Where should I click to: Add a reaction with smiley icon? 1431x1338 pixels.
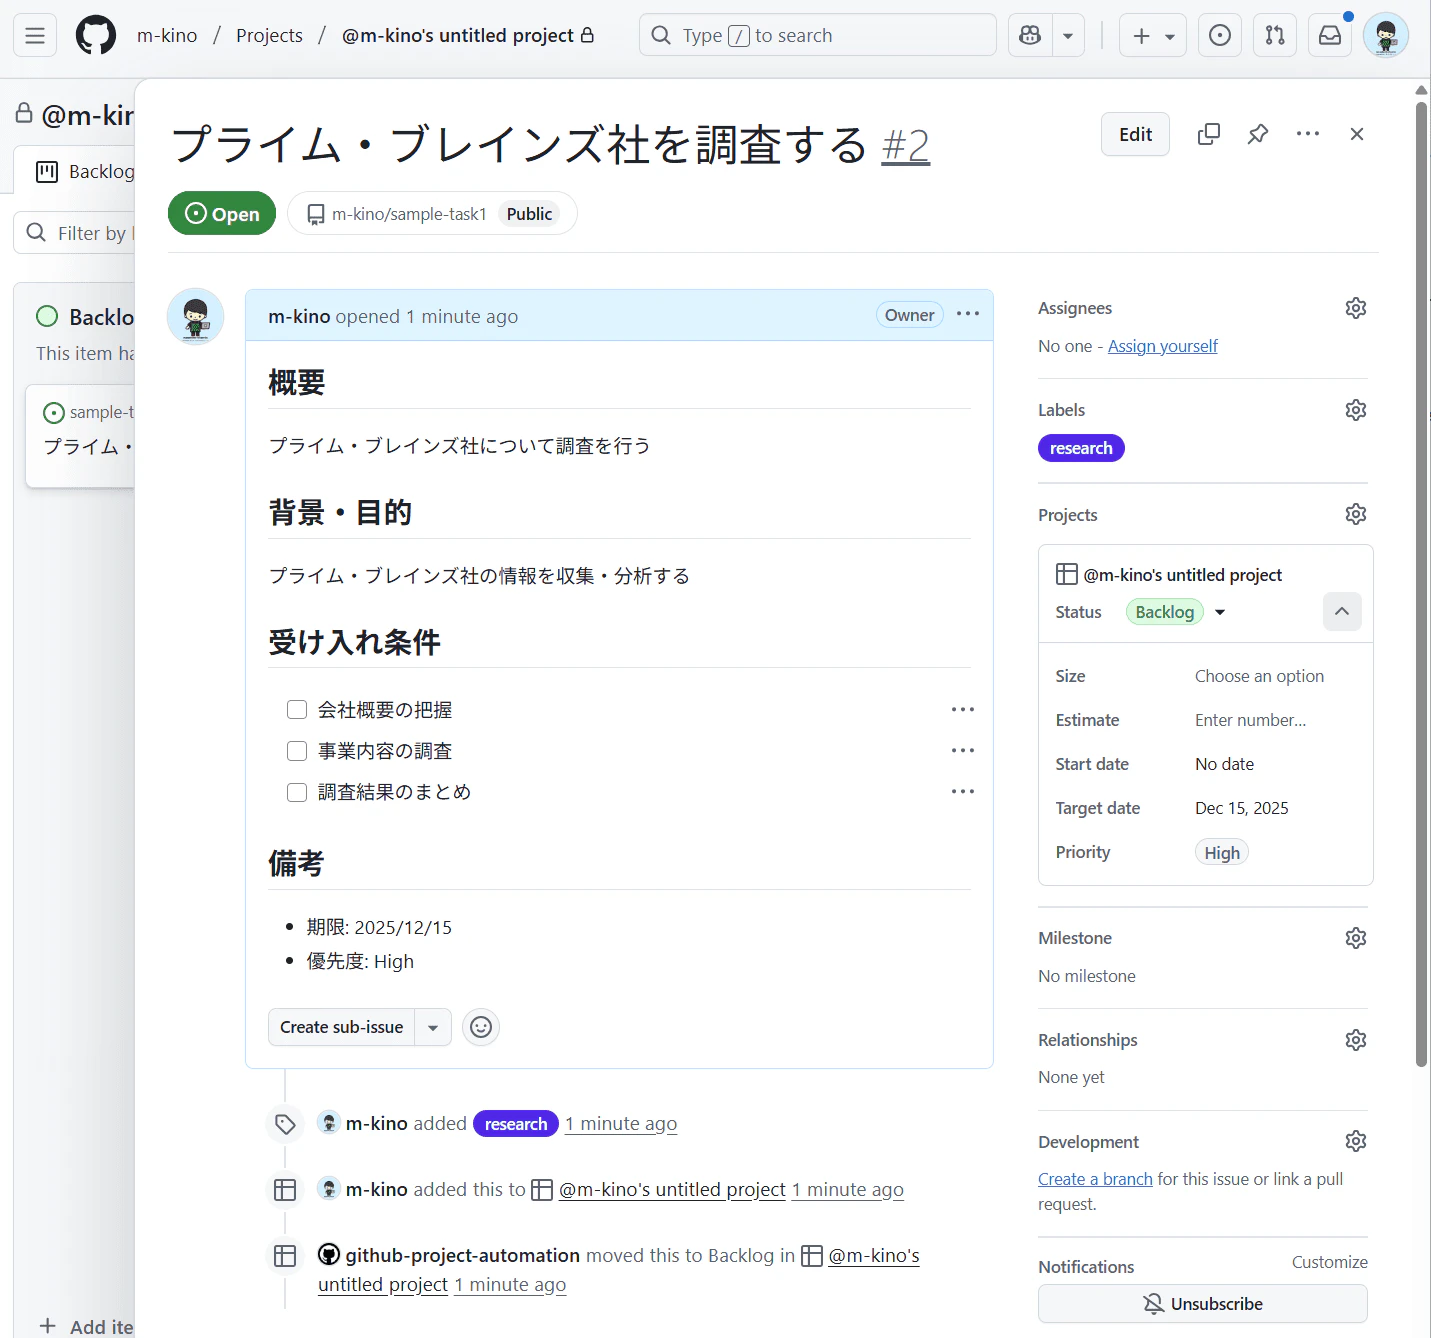point(481,1027)
